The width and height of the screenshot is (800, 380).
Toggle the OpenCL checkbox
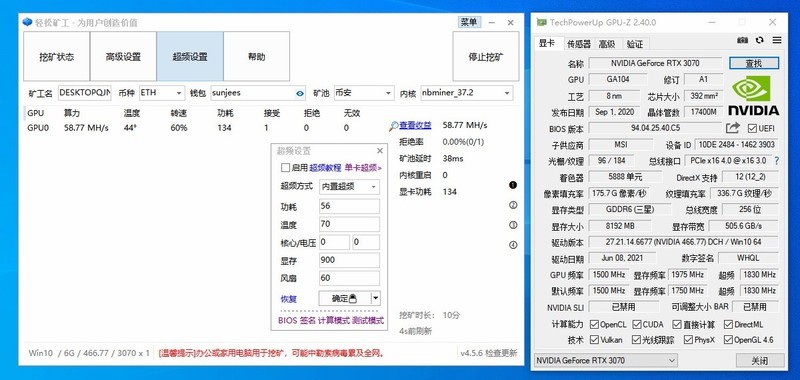pyautogui.click(x=594, y=324)
